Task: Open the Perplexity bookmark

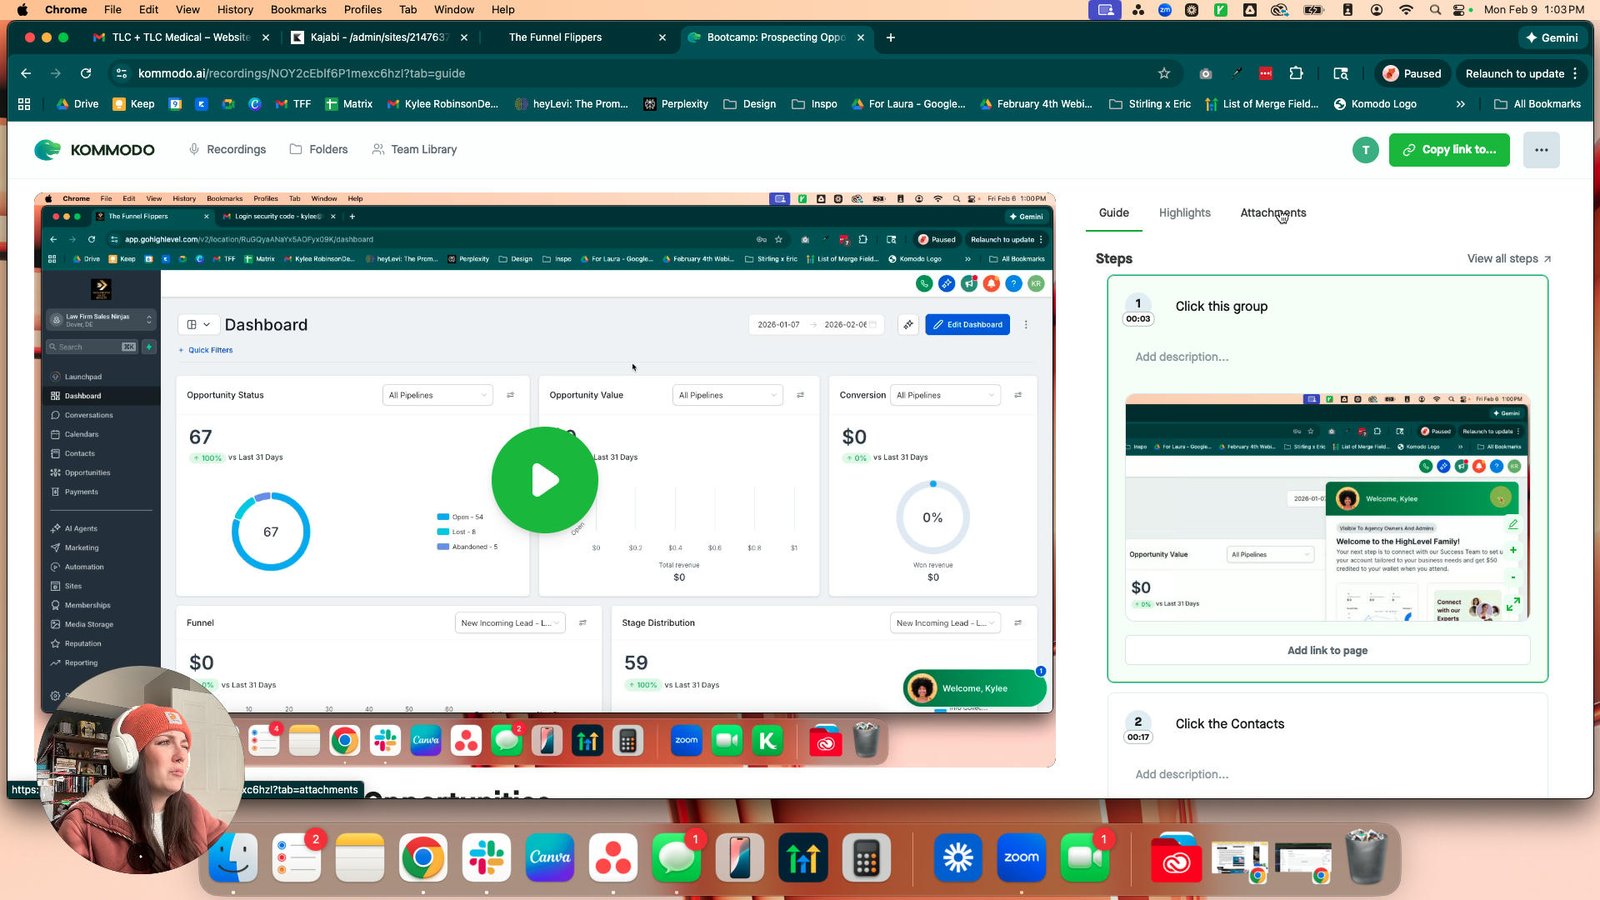Action: pyautogui.click(x=676, y=104)
